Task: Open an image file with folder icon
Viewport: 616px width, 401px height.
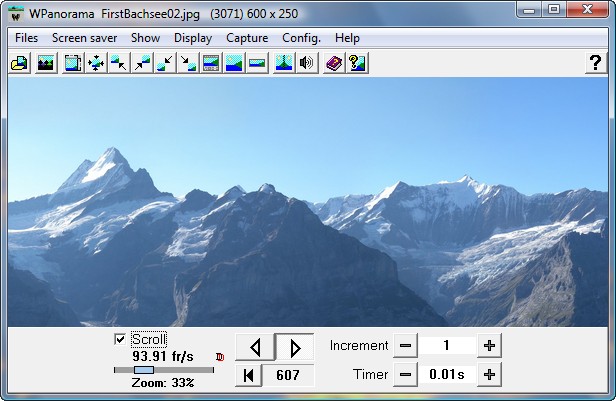Action: [19, 63]
